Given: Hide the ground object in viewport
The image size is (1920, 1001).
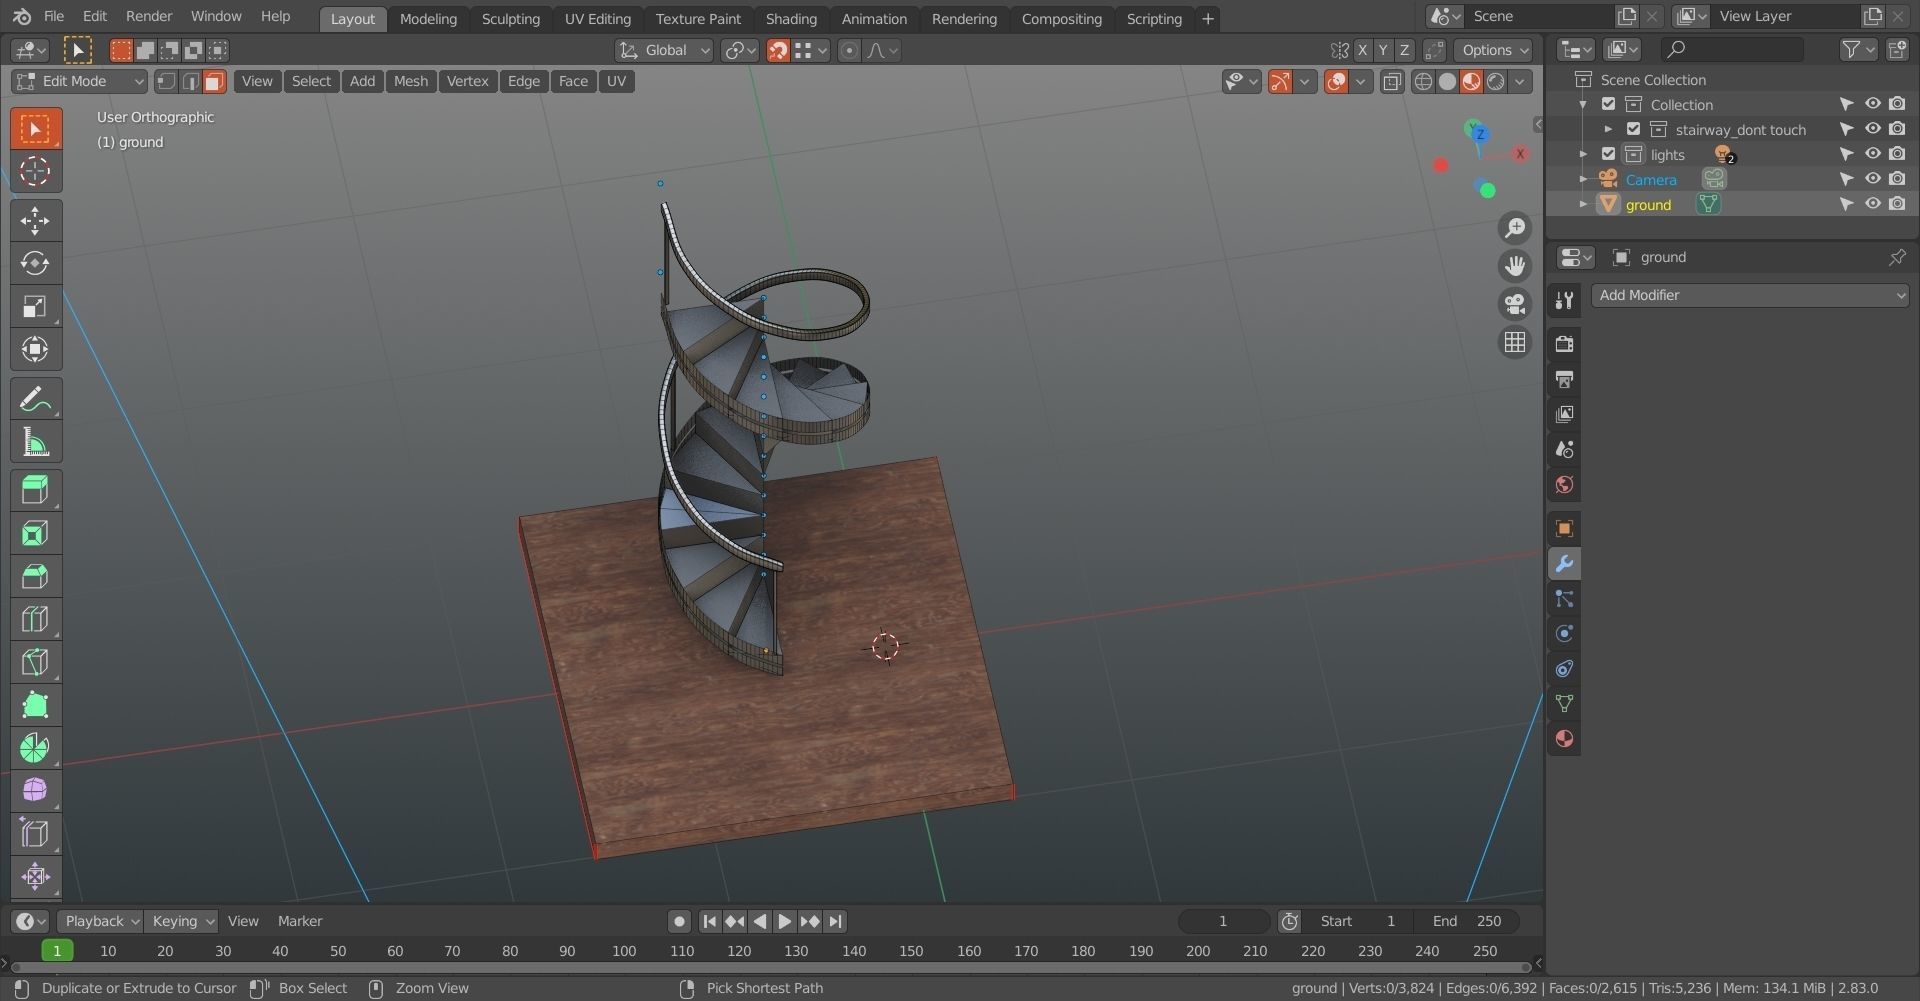Looking at the screenshot, I should click(1872, 204).
